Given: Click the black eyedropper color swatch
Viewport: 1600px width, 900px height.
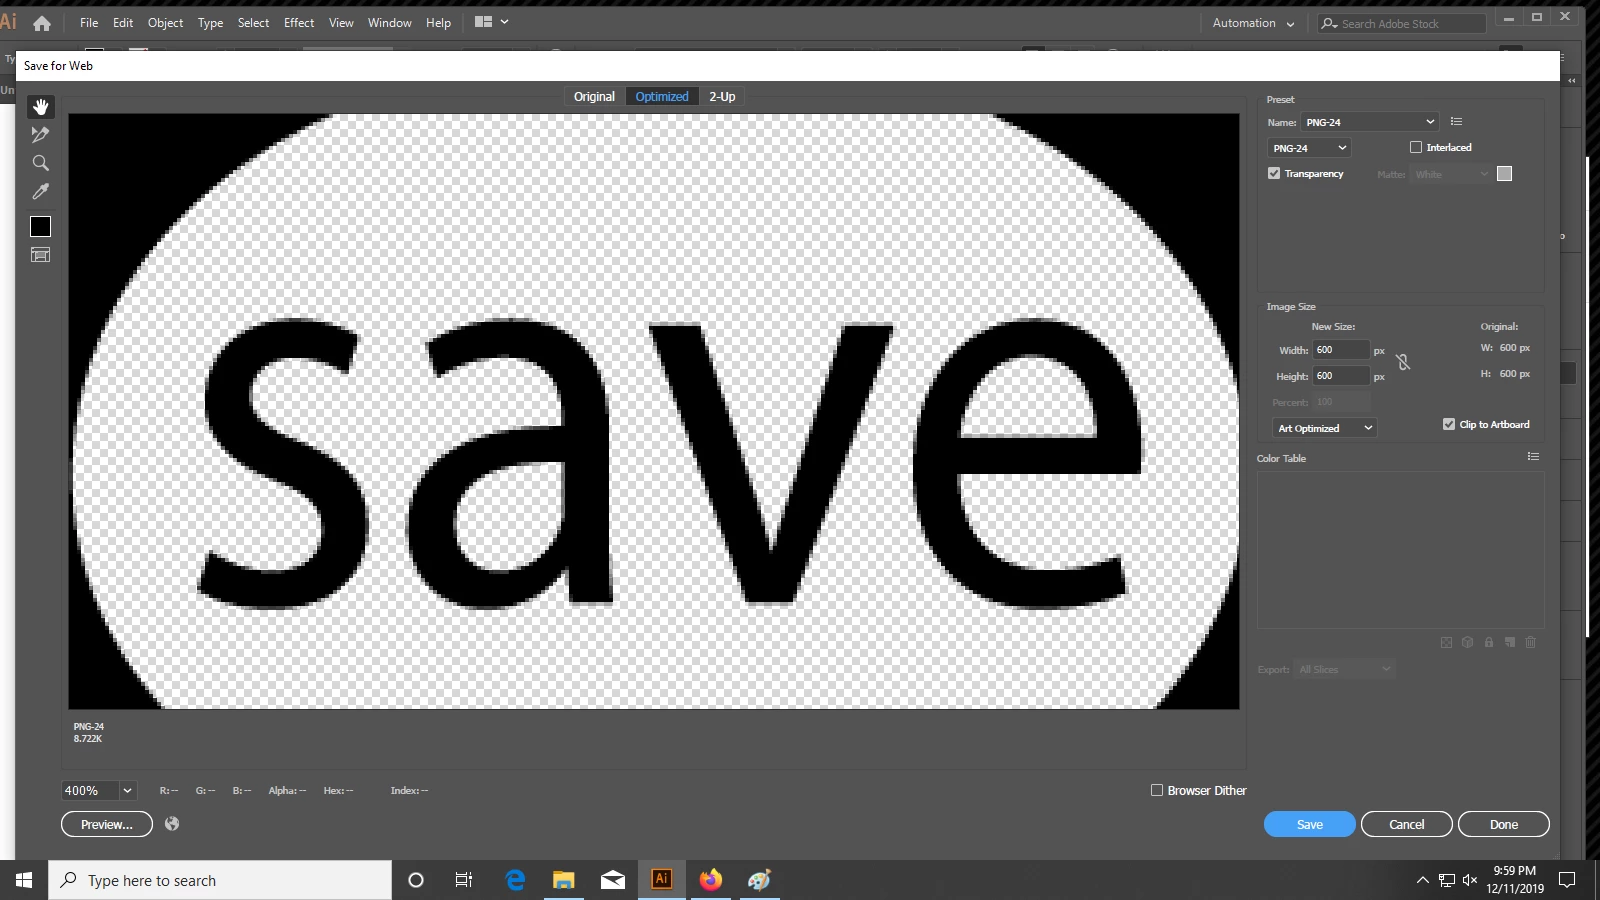Looking at the screenshot, I should pyautogui.click(x=40, y=227).
